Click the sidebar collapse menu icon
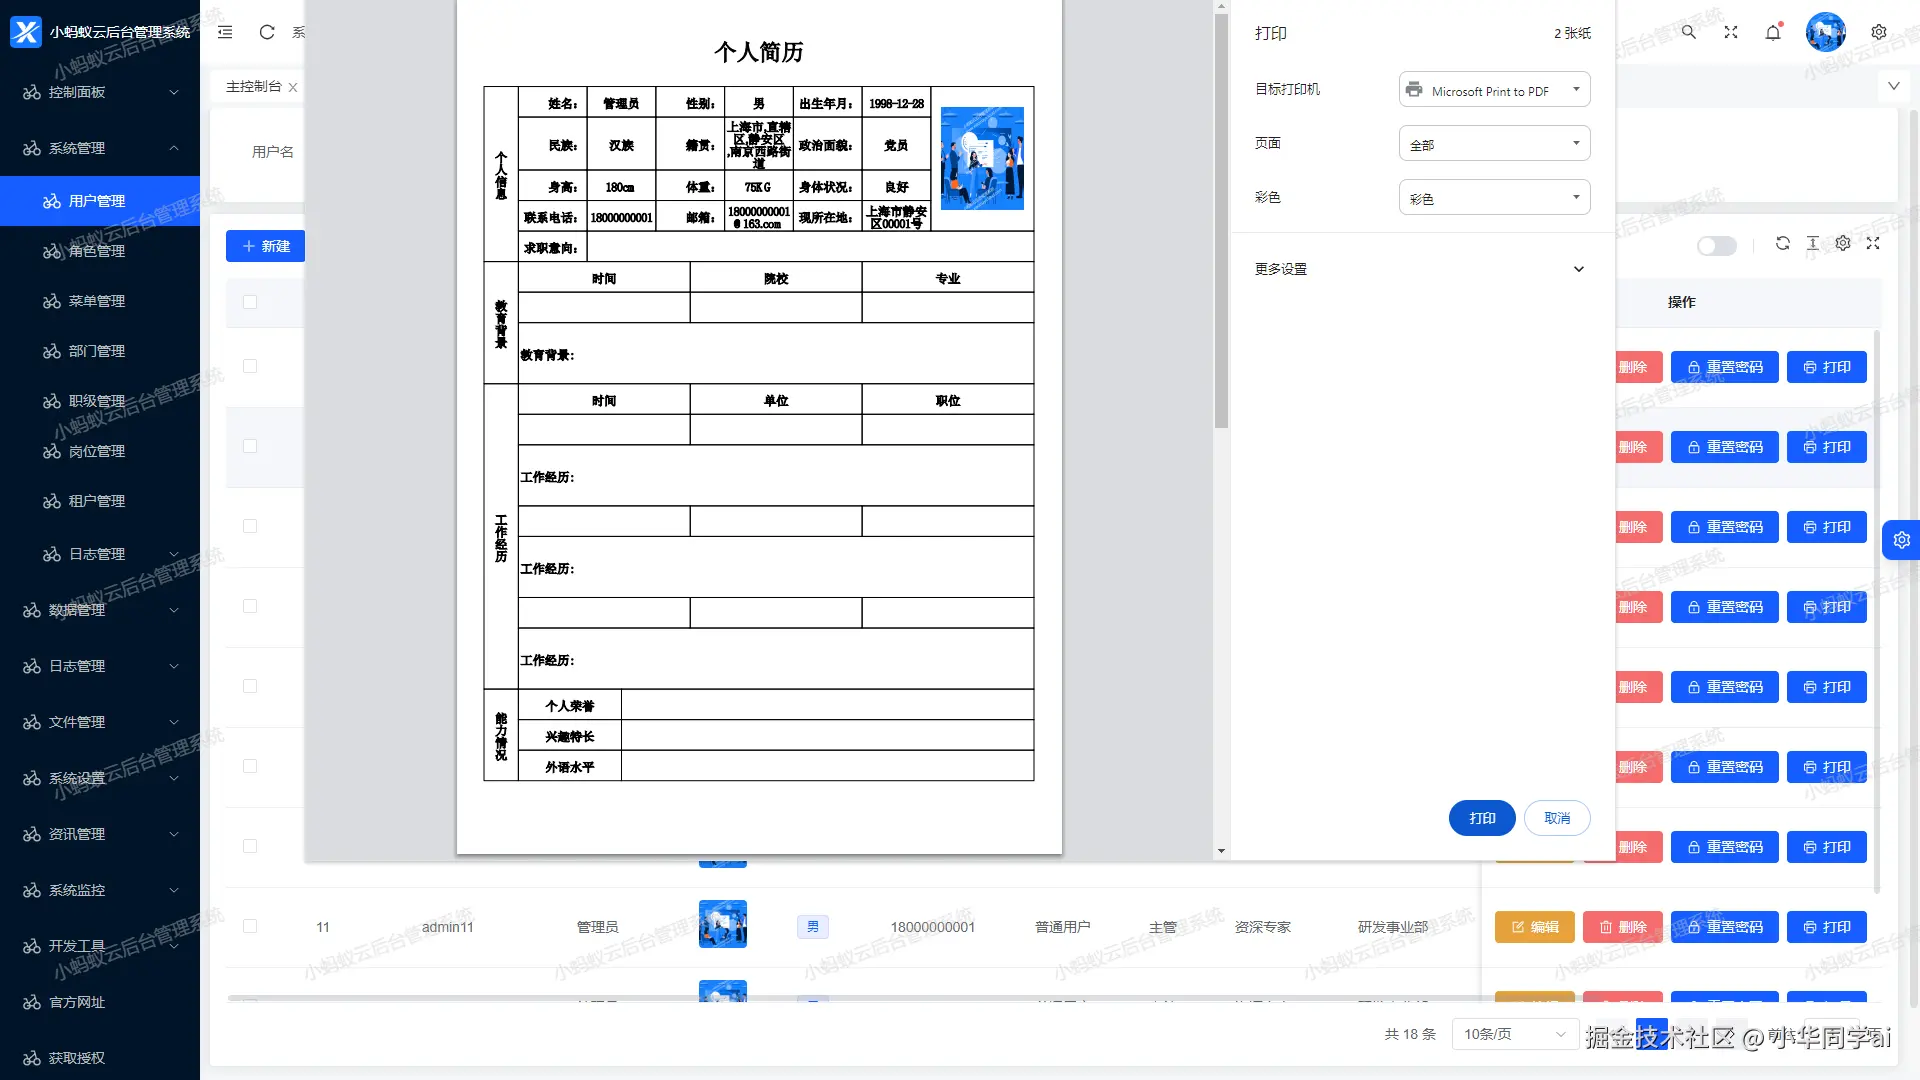1920x1080 pixels. point(225,32)
